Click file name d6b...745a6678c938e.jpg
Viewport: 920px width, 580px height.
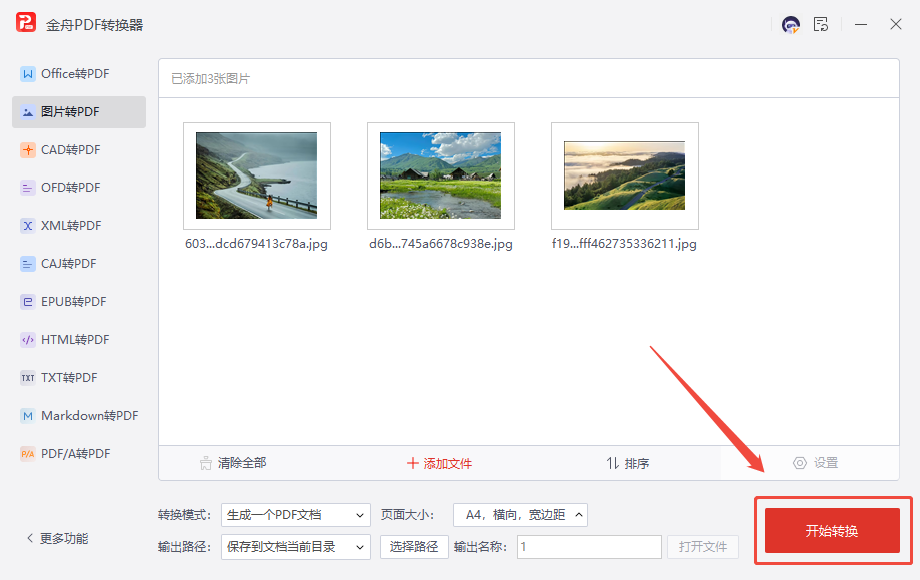[x=441, y=244]
